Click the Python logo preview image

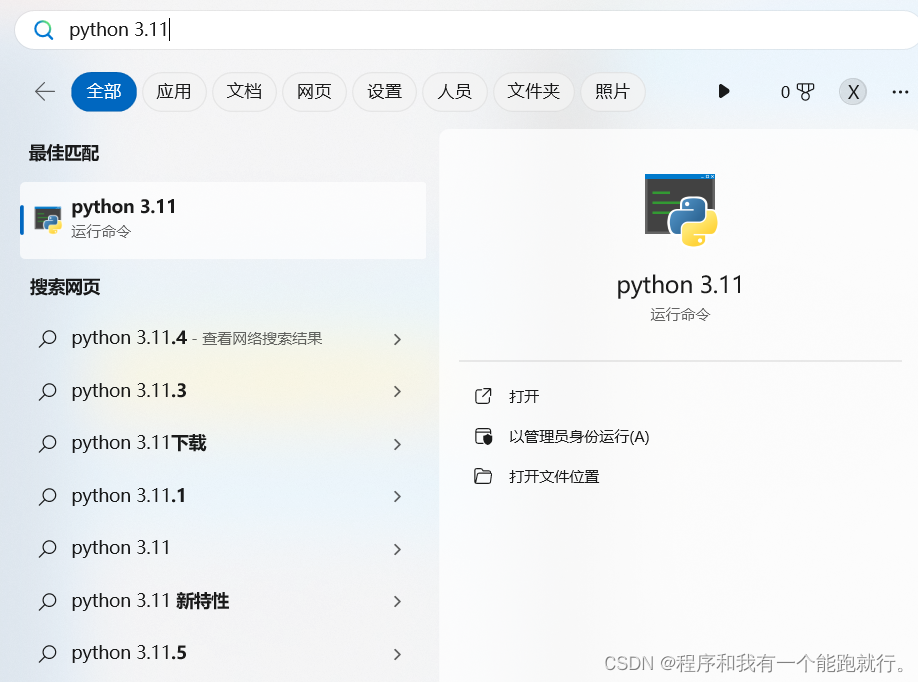point(680,210)
